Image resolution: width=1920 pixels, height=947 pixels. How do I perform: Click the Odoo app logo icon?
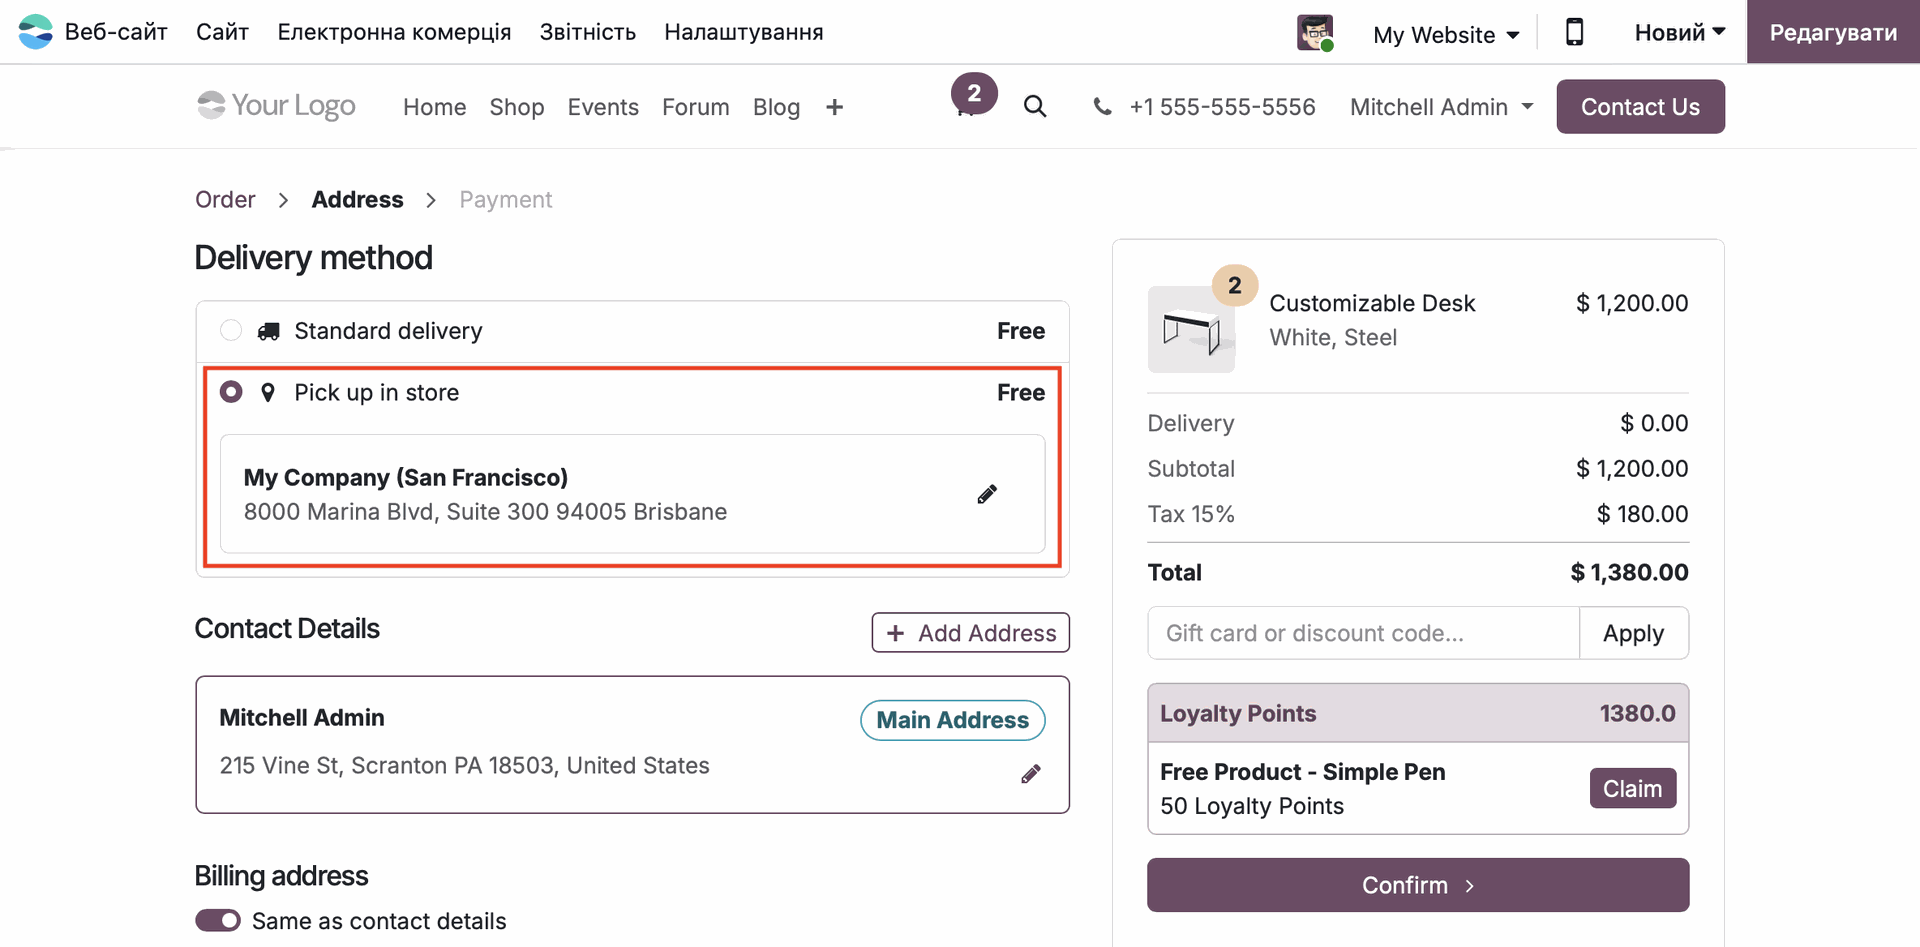pyautogui.click(x=36, y=32)
